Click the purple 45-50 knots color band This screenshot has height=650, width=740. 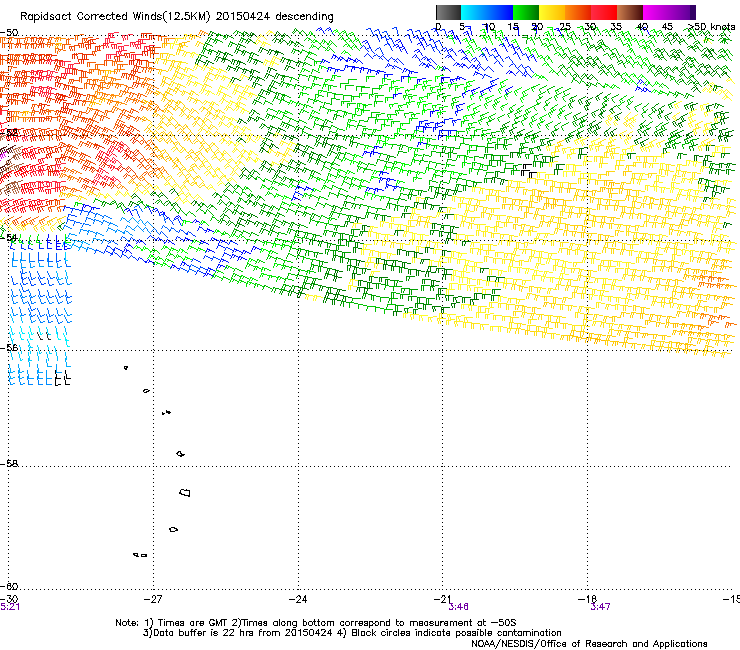(682, 12)
